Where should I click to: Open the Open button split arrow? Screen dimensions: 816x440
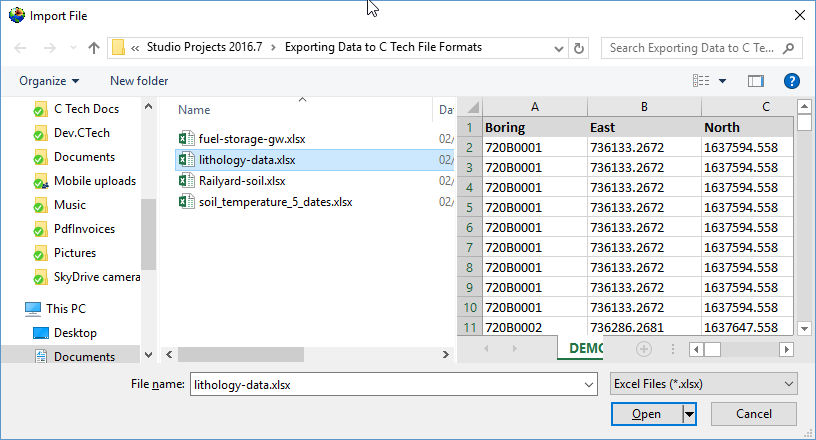click(689, 414)
